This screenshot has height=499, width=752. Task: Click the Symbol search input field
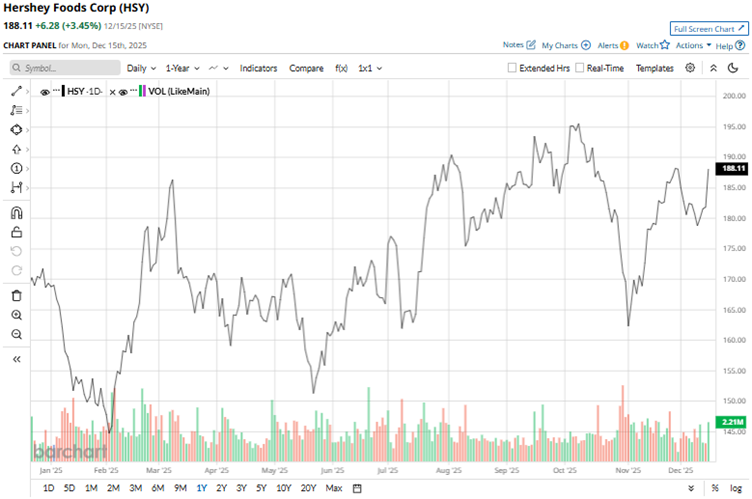65,68
